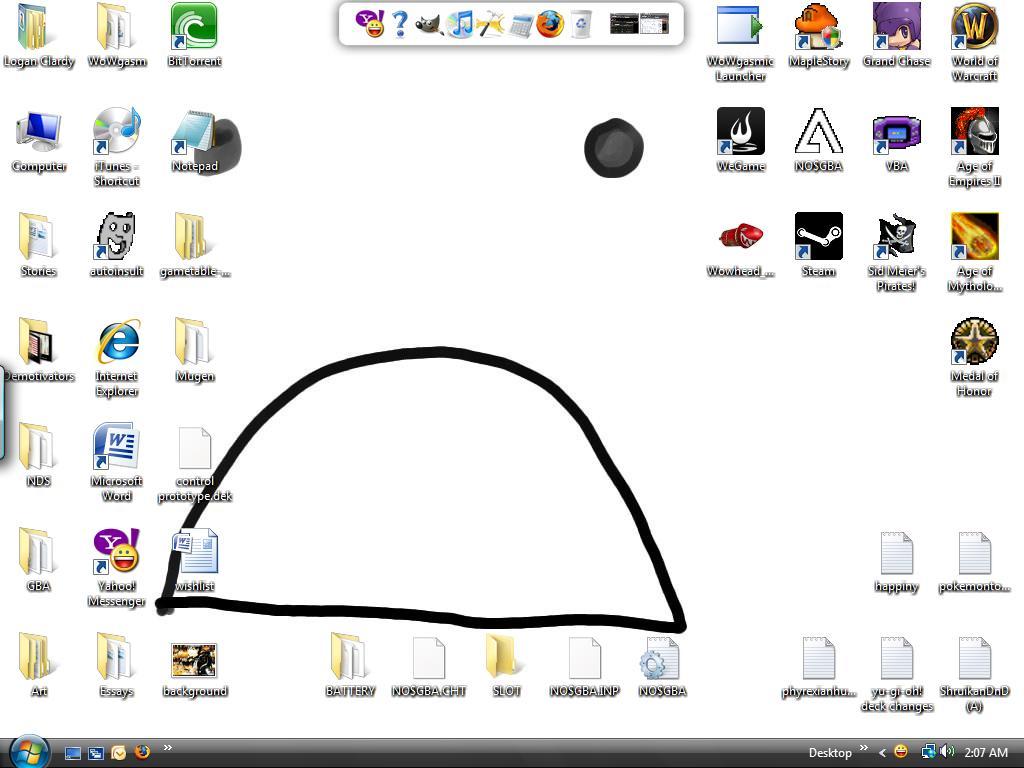
Task: Open the Logan Clardy folder
Action: click(x=39, y=36)
